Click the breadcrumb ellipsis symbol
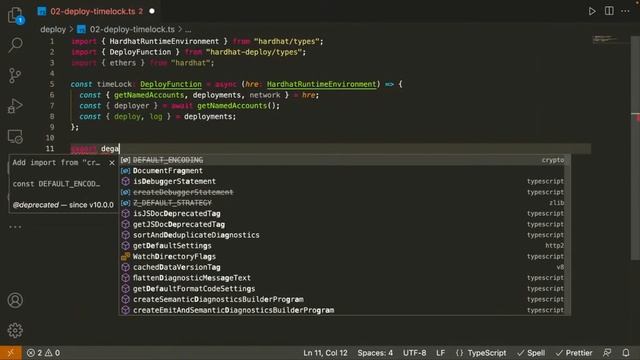This screenshot has height=360, width=640. (x=188, y=30)
